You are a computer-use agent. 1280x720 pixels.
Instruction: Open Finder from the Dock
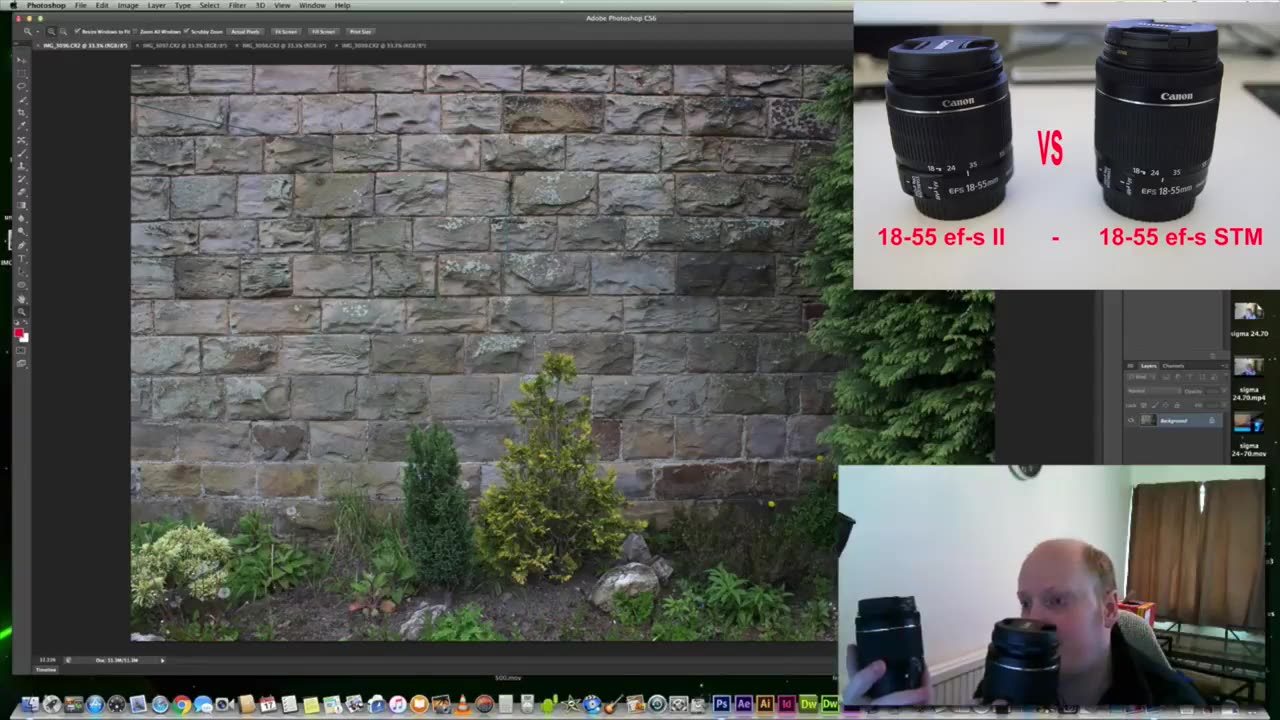30,705
